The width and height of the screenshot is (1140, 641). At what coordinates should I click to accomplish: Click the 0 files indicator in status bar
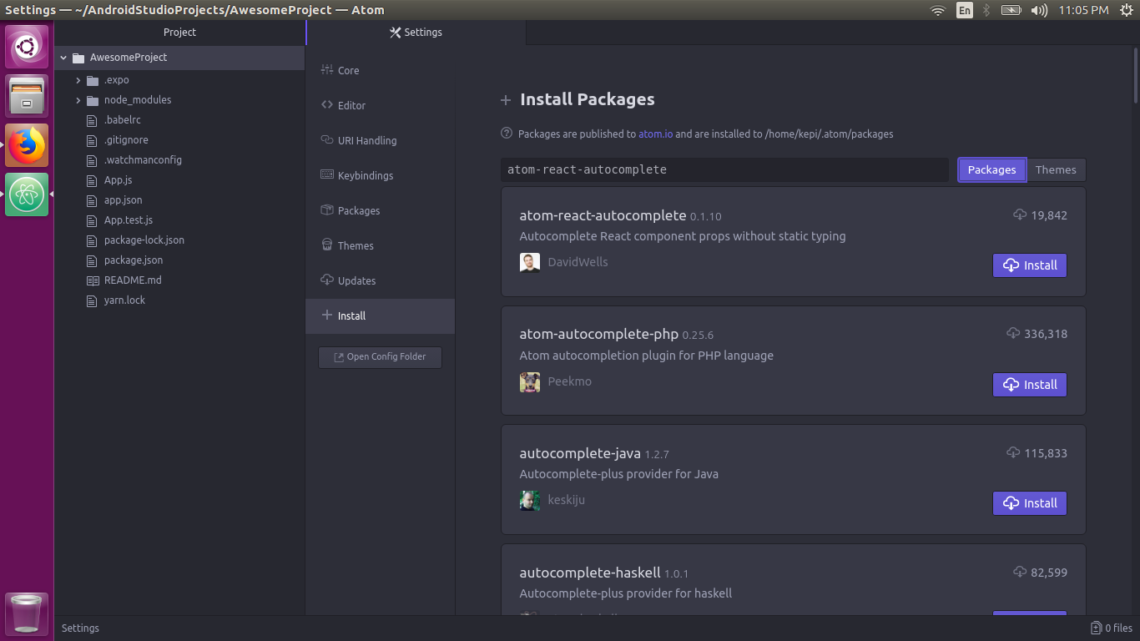pos(1111,628)
